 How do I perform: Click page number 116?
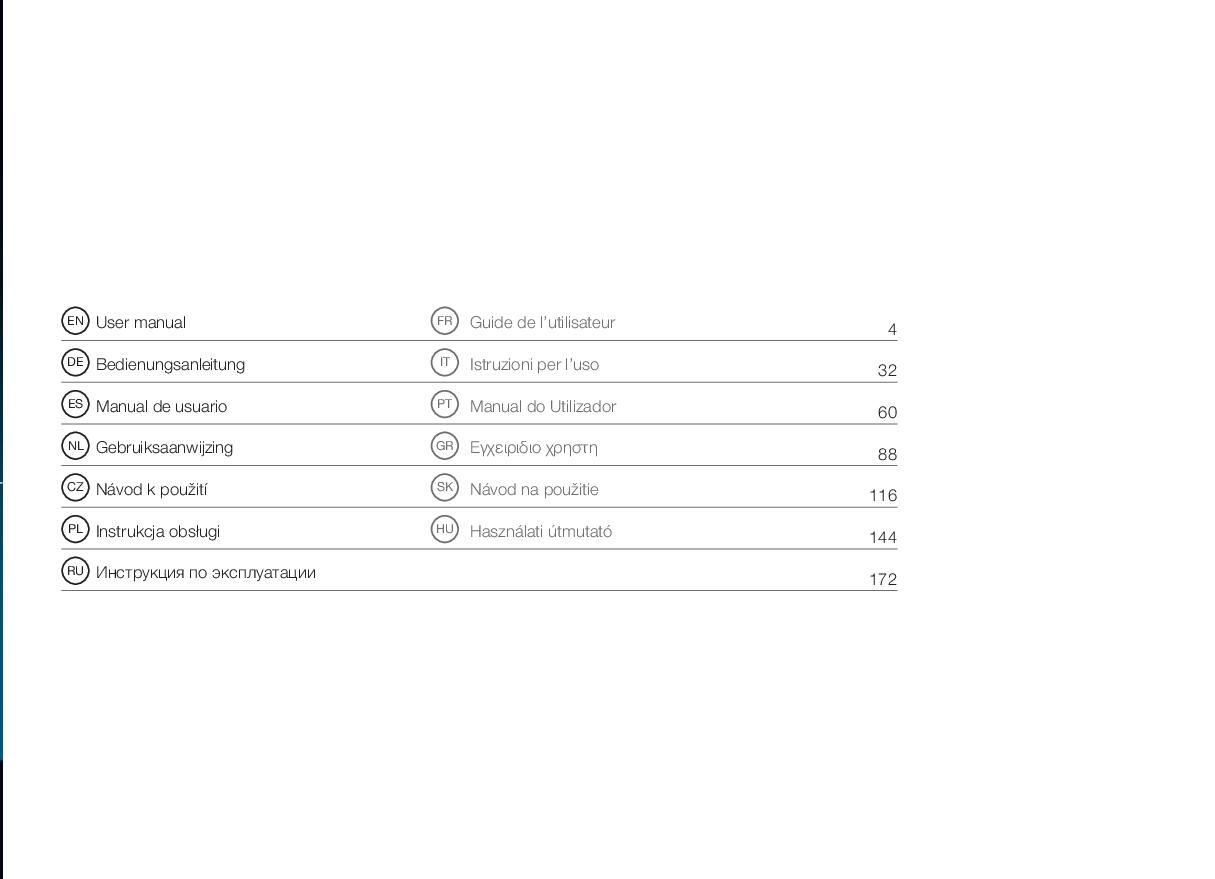click(883, 496)
